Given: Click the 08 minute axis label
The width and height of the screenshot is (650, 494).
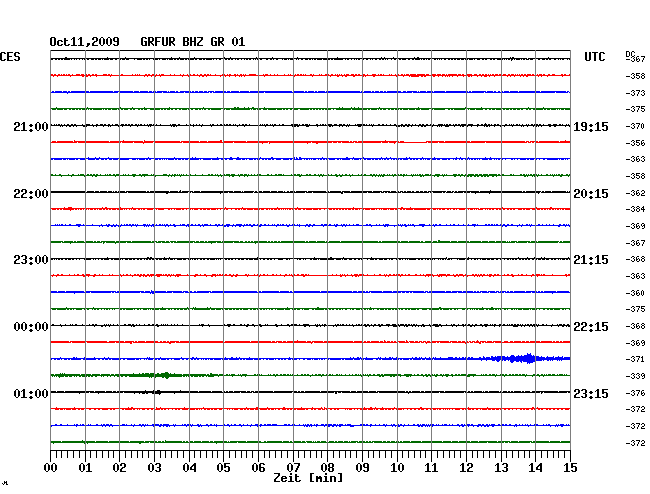Looking at the screenshot, I should point(327,468).
